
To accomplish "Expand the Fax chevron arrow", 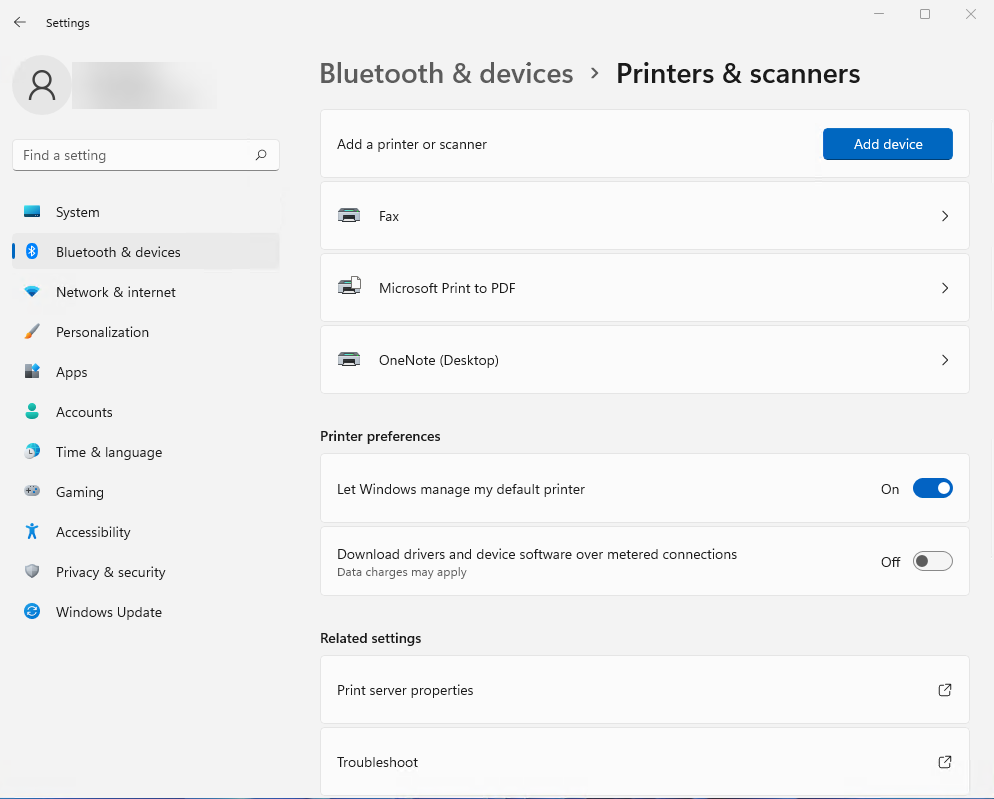I will 945,216.
